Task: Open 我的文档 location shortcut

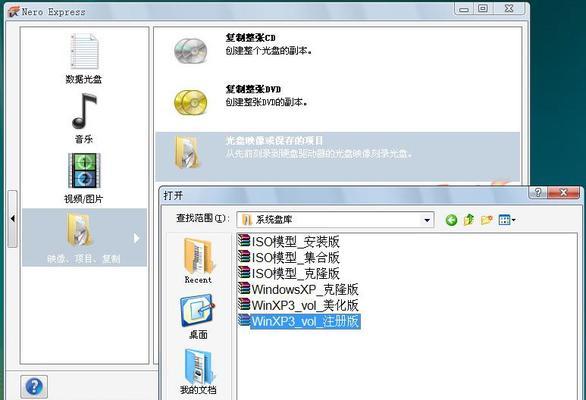Action: pos(198,371)
